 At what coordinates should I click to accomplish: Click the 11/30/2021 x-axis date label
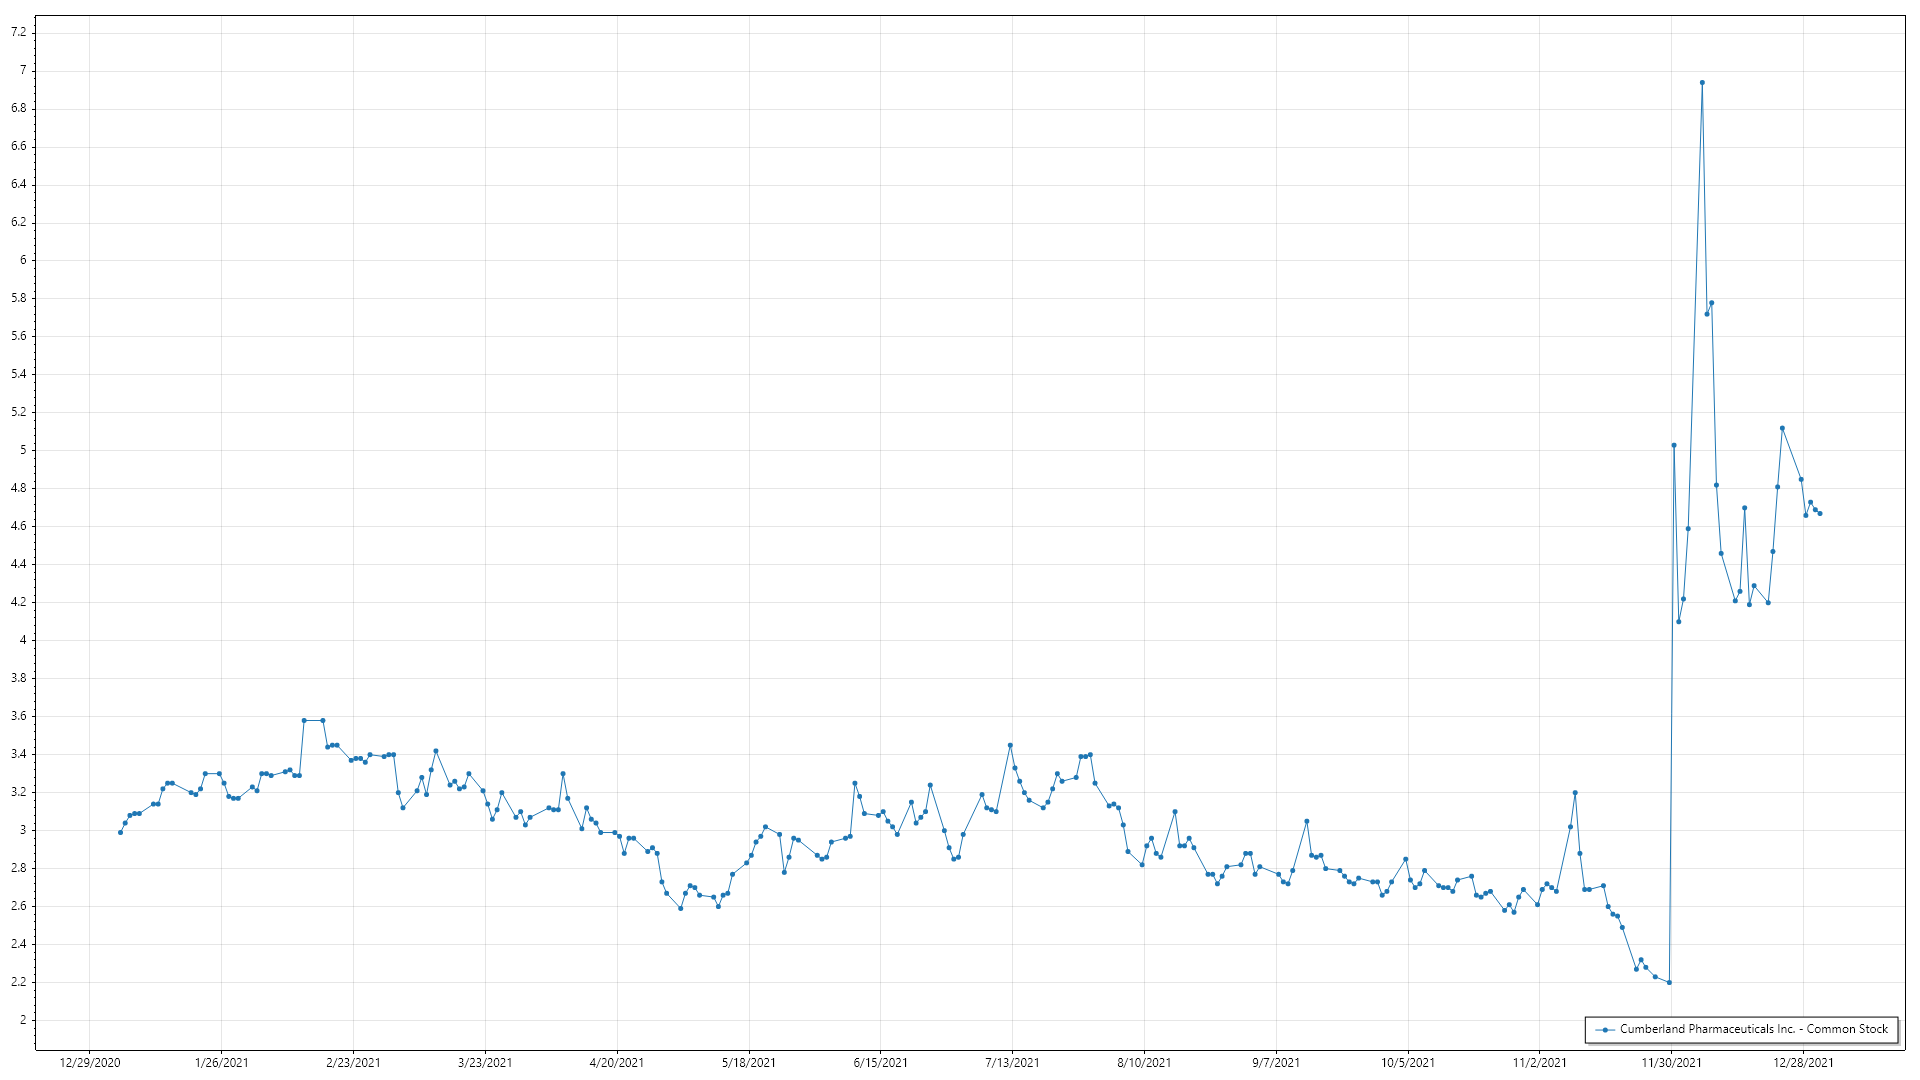pyautogui.click(x=1671, y=1063)
